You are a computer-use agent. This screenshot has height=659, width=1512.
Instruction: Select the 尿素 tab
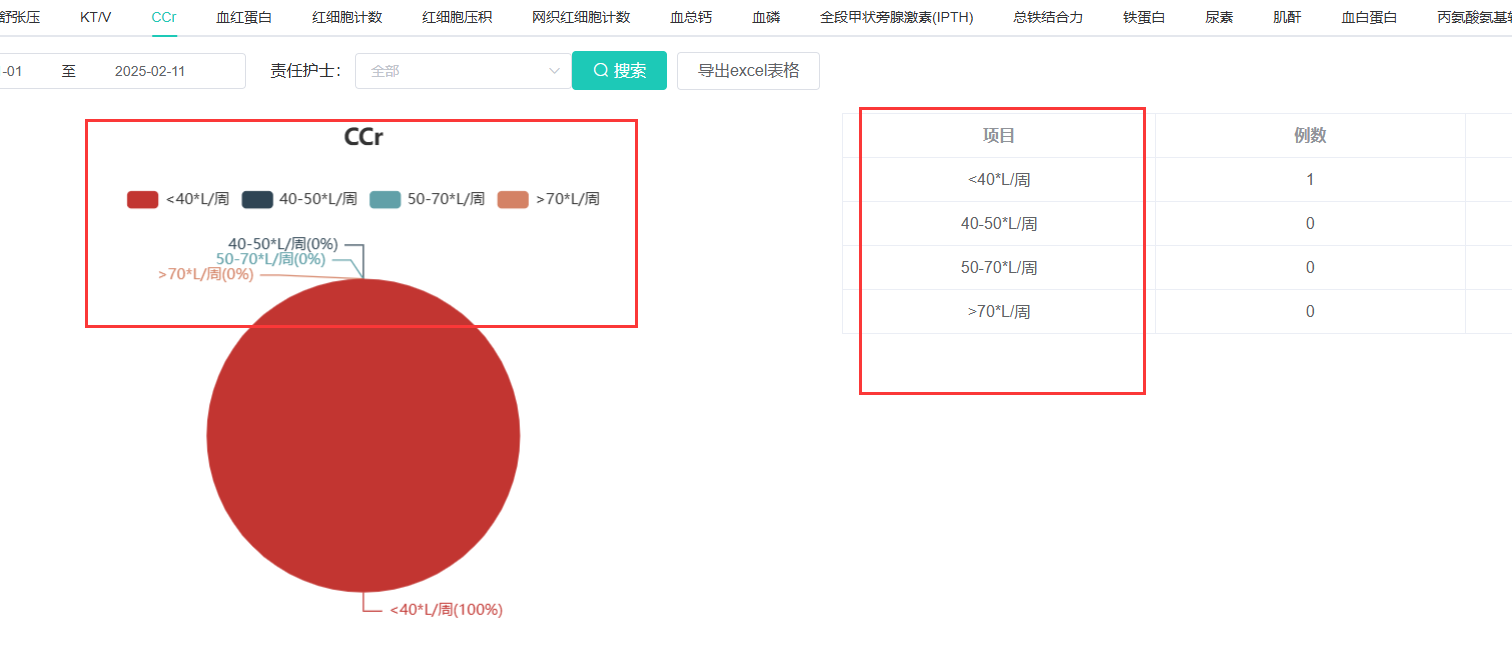(x=1219, y=17)
